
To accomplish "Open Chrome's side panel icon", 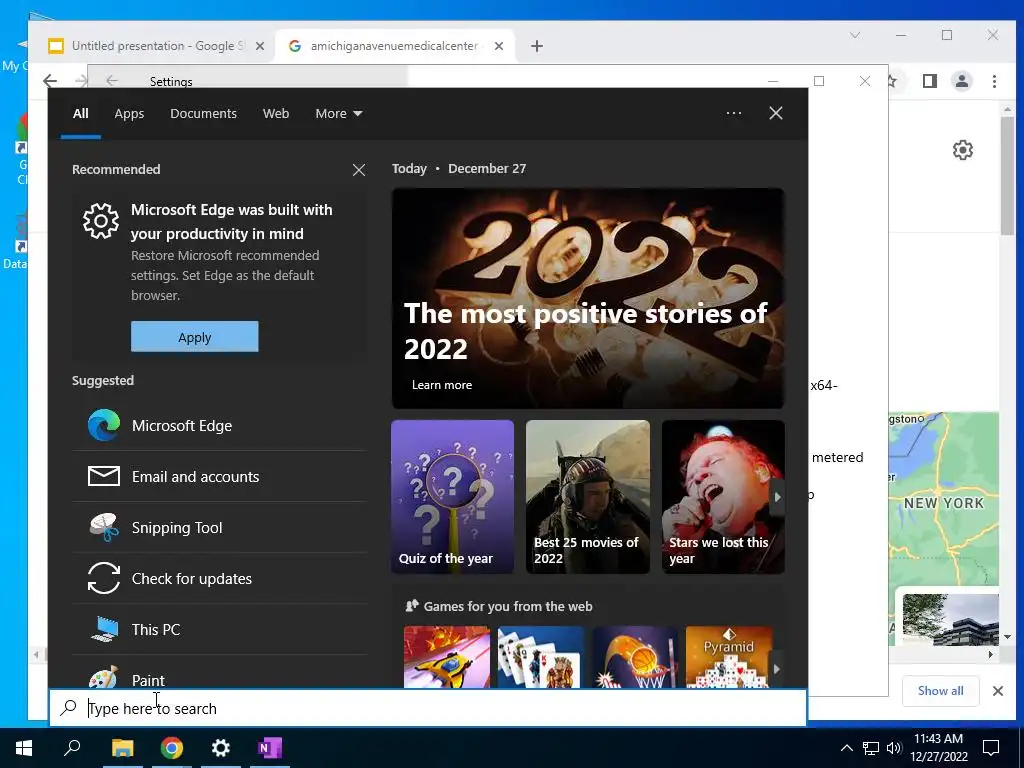I will click(x=929, y=81).
